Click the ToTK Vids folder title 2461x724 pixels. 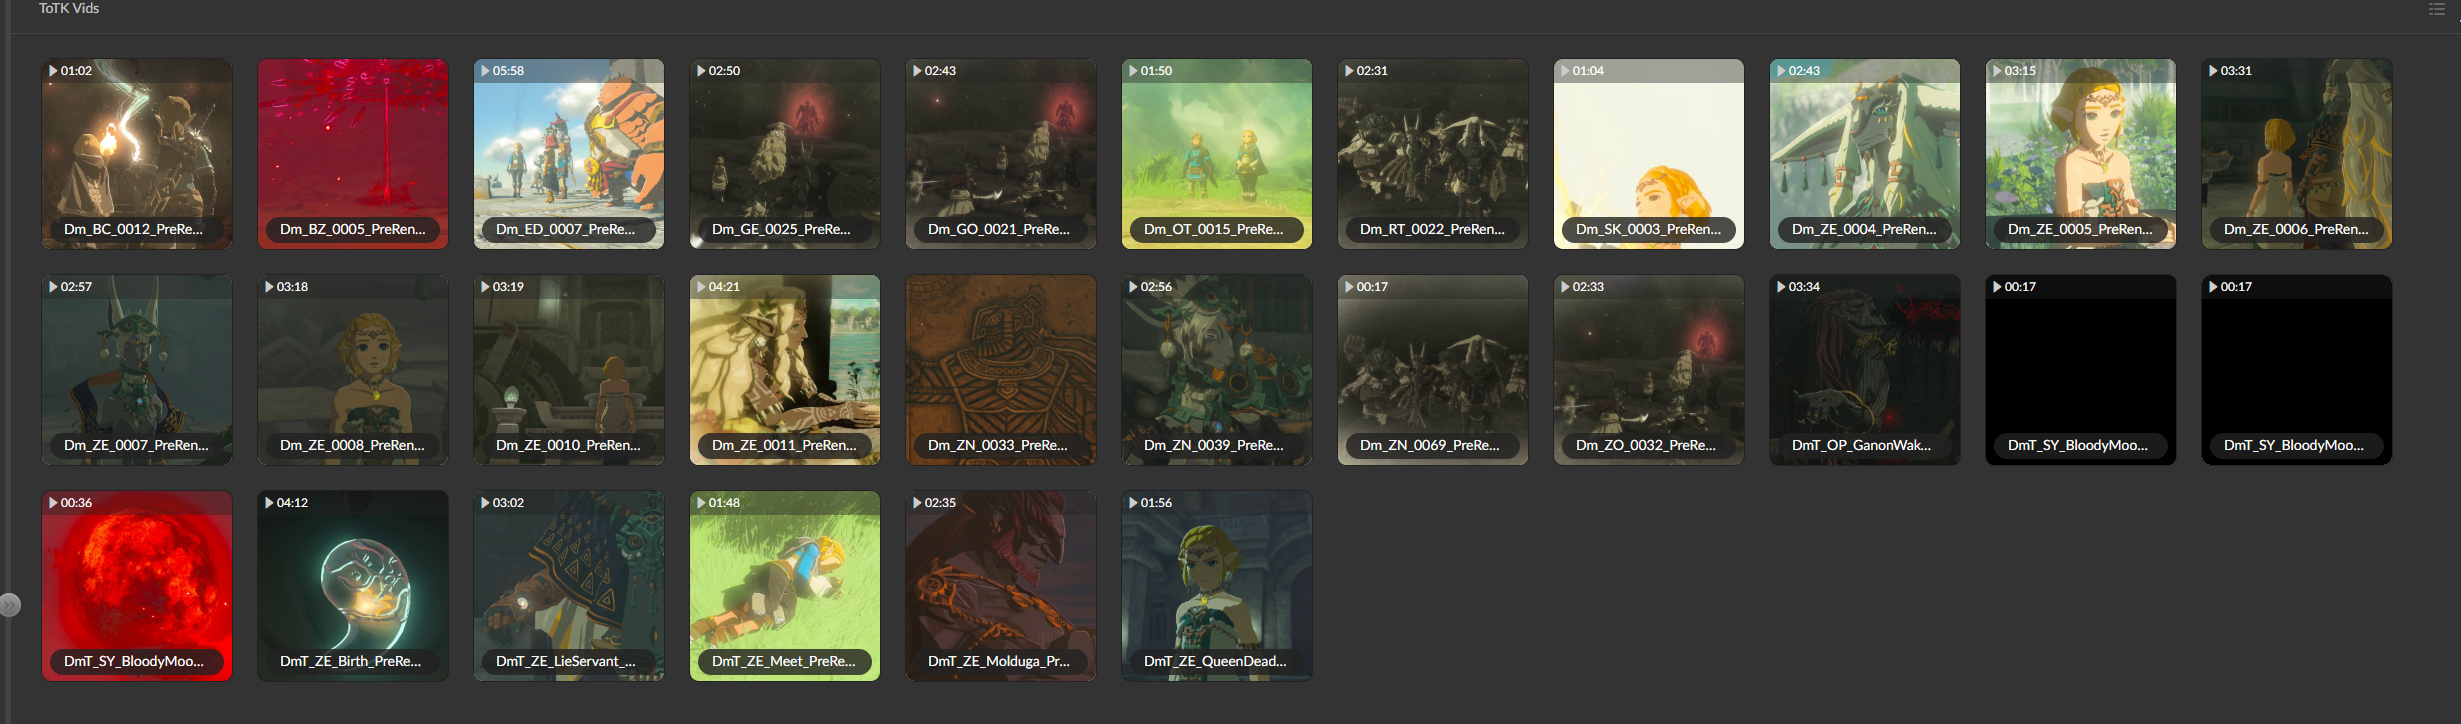pos(69,8)
